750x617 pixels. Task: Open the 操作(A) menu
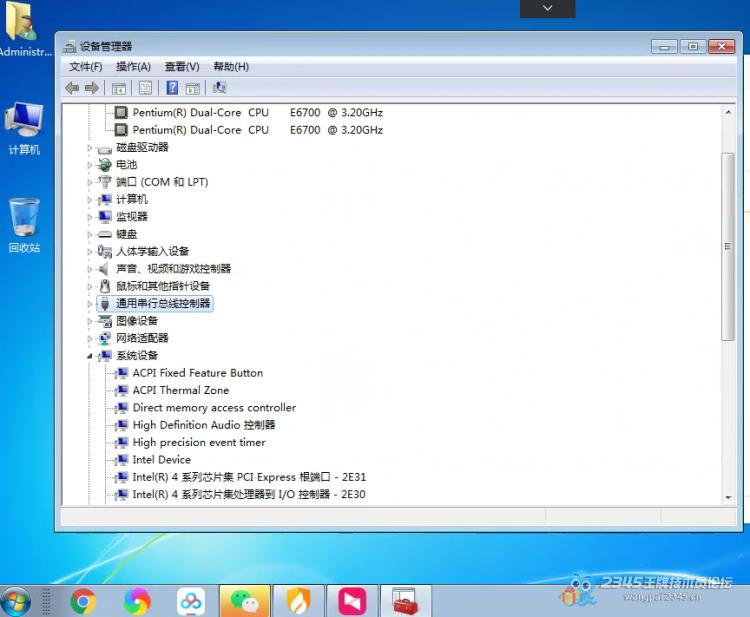pos(133,66)
